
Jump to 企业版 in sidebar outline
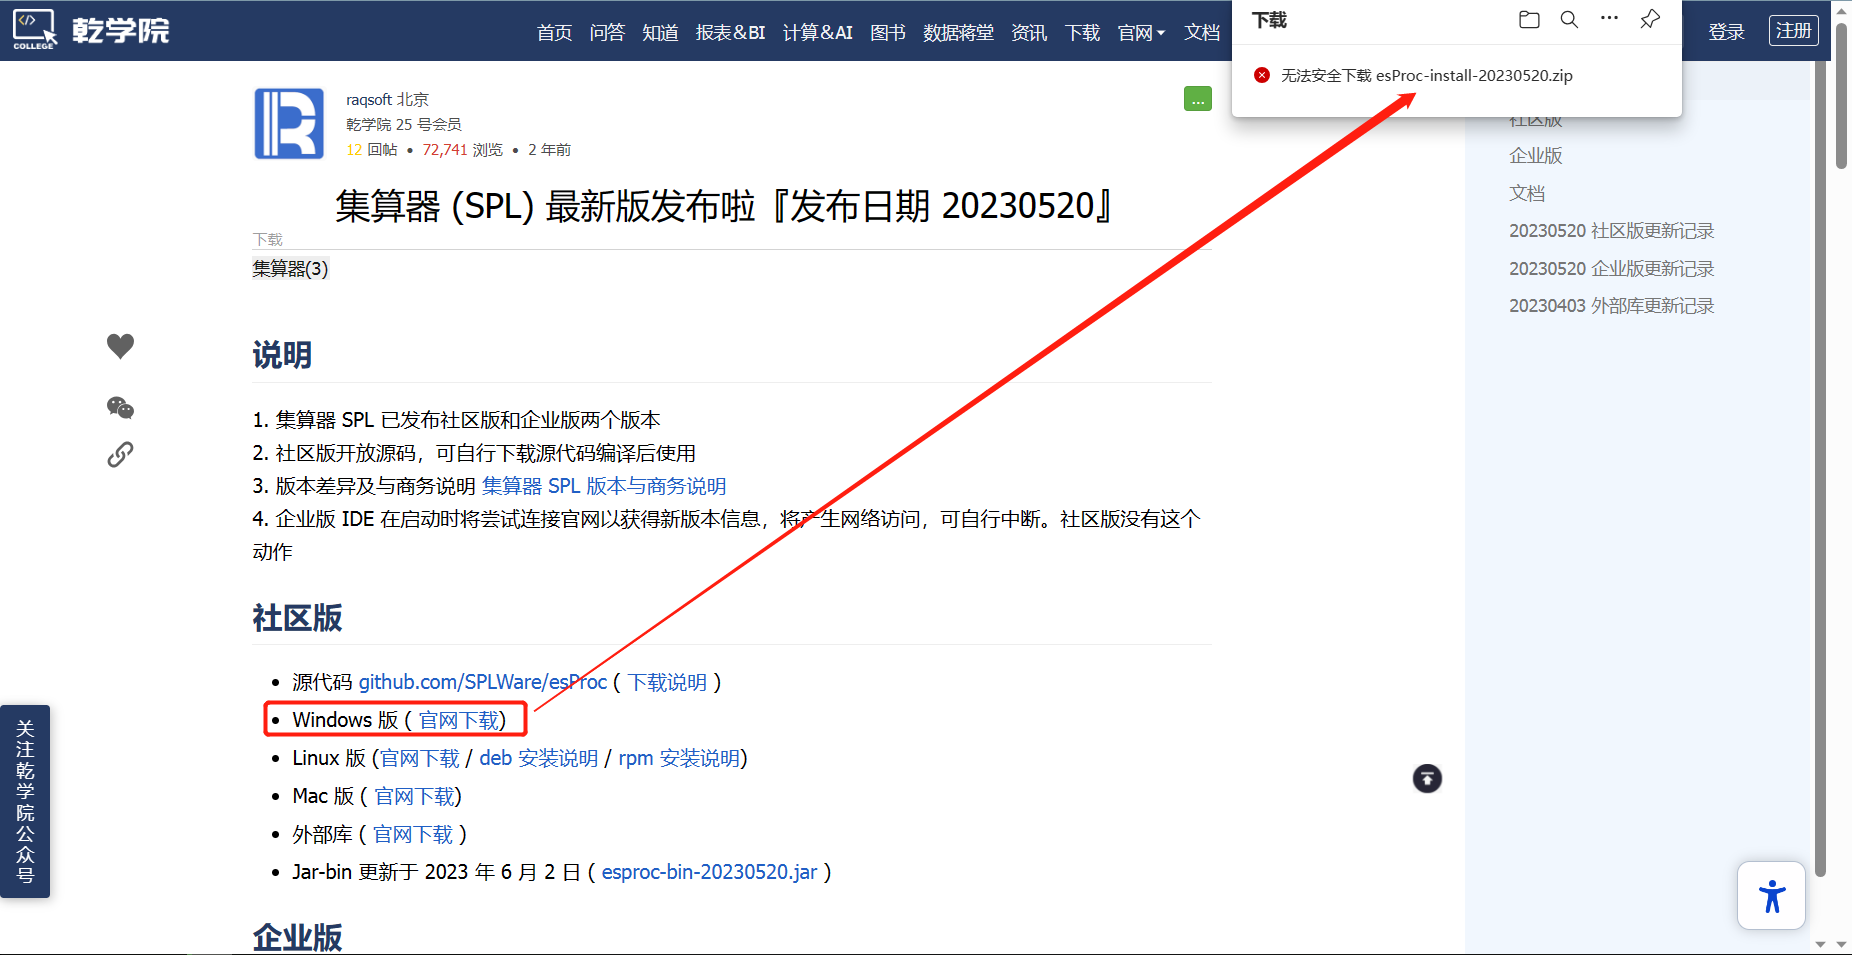click(x=1535, y=156)
